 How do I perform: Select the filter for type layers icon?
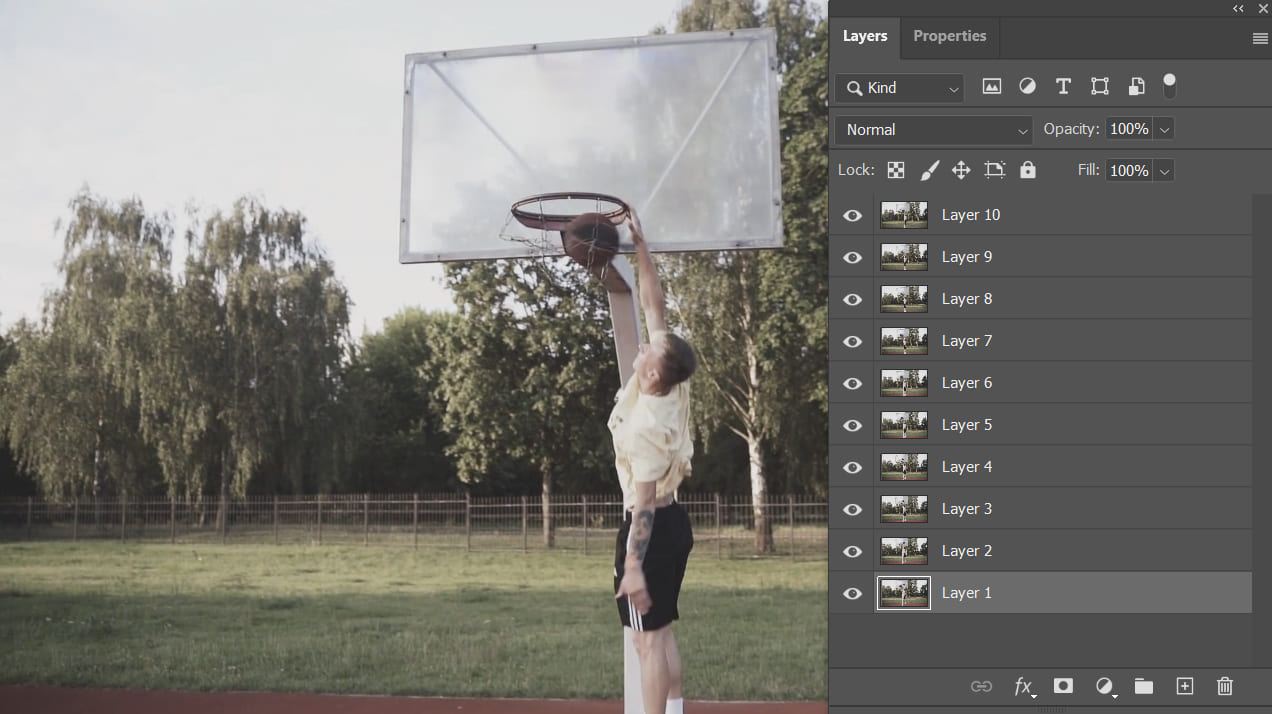pyautogui.click(x=1063, y=86)
